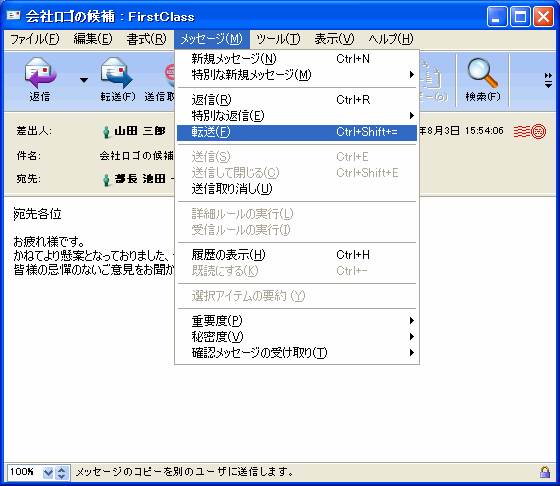Image resolution: width=560 pixels, height=486 pixels.
Task: Expand the 重要度(P) submenu
Action: point(297,321)
